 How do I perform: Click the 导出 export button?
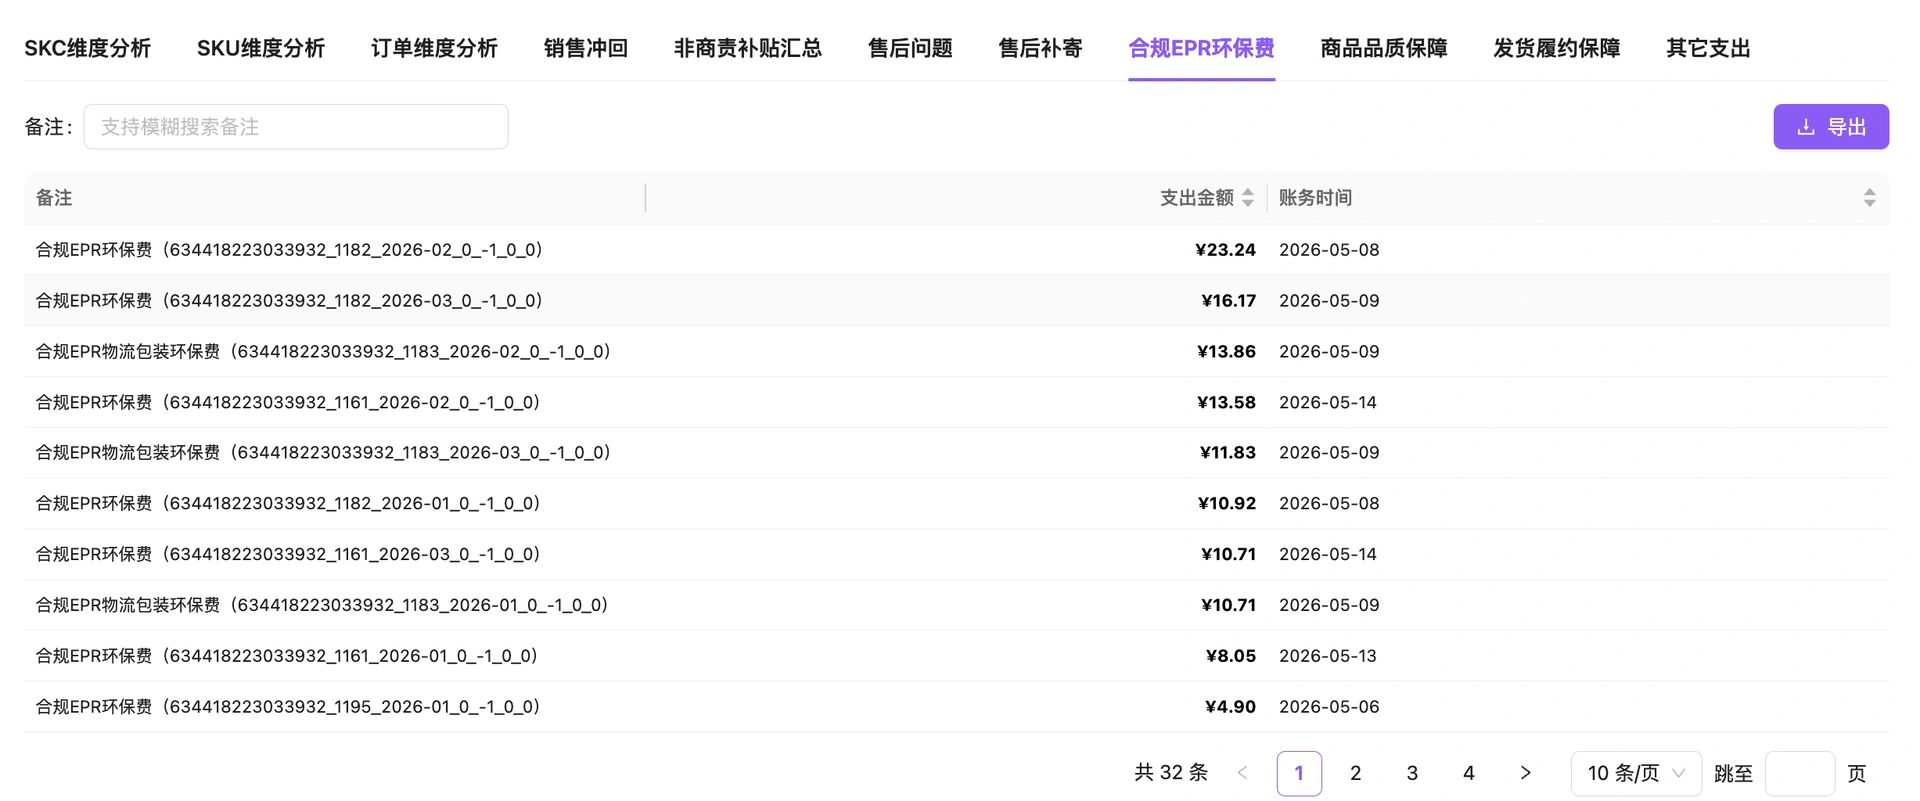tap(1831, 127)
